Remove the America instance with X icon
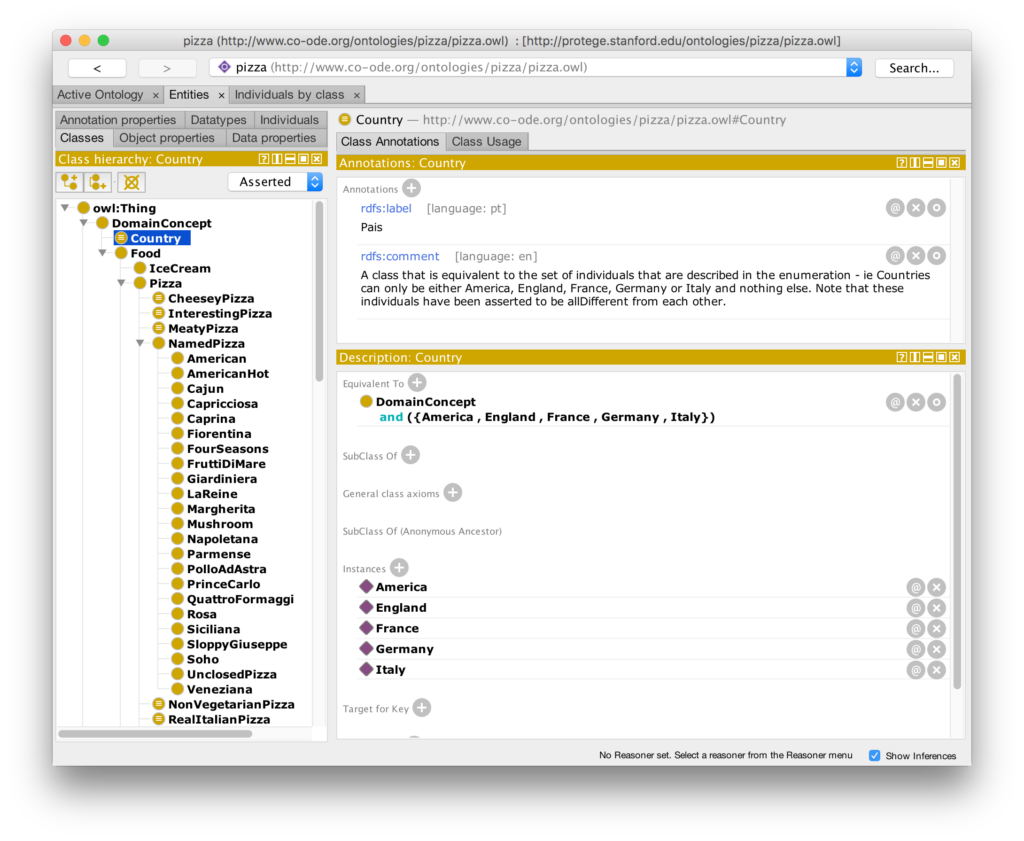The height and width of the screenshot is (841, 1024). pyautogui.click(x=936, y=587)
